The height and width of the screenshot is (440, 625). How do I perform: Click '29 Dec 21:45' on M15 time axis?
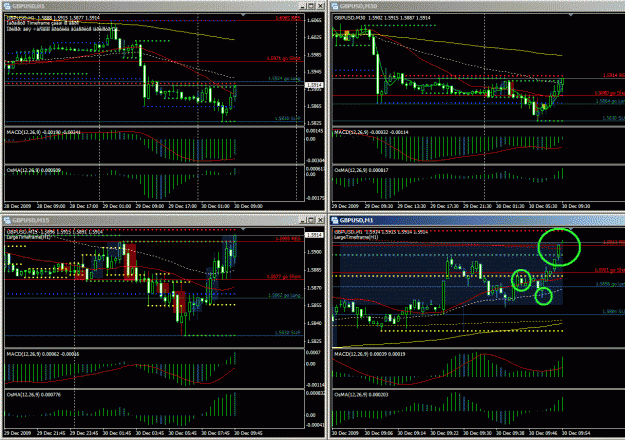pos(51,433)
